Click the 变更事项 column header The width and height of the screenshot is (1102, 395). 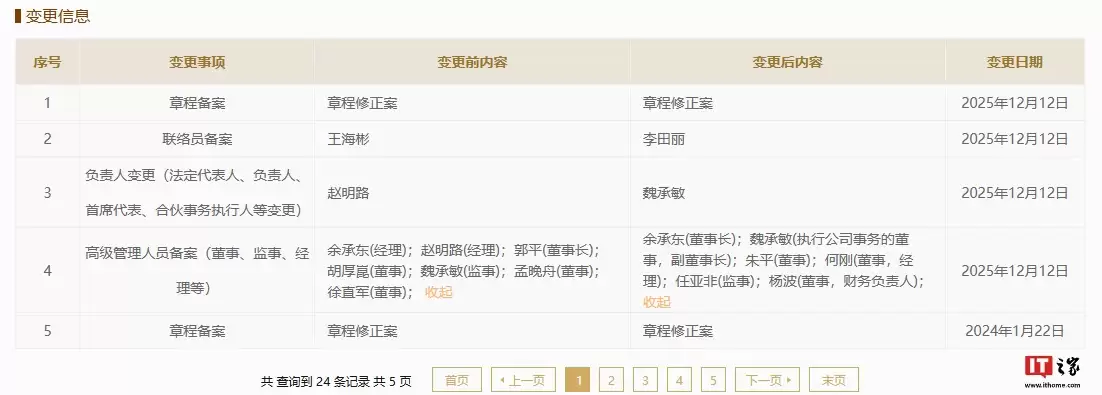click(197, 62)
